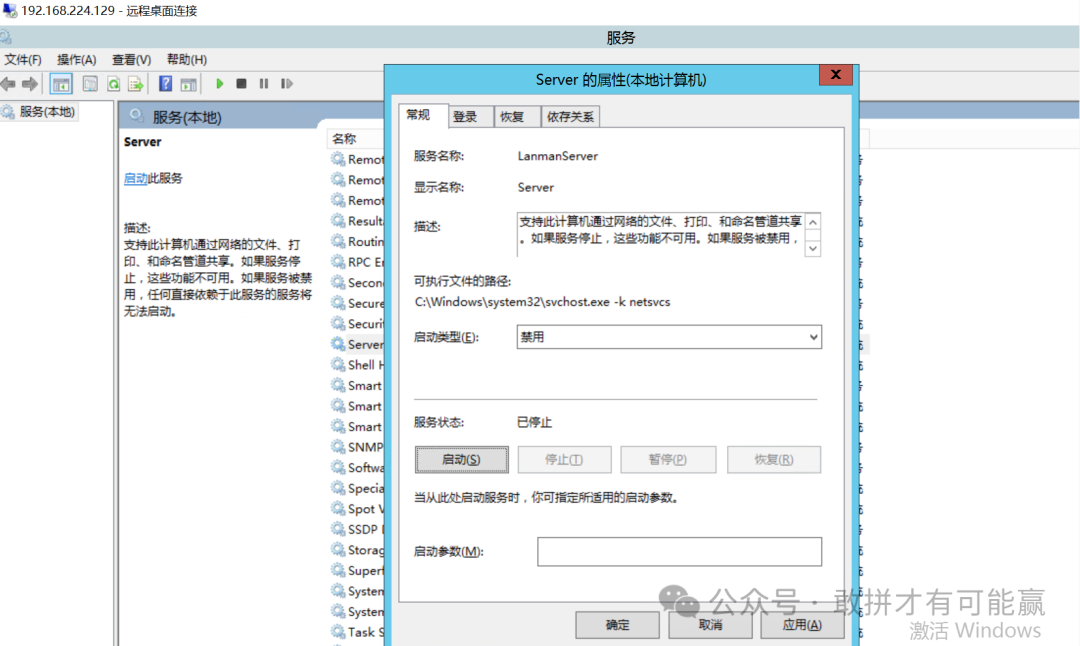Click gear icon next to Shell row
The height and width of the screenshot is (646, 1080).
(x=338, y=364)
